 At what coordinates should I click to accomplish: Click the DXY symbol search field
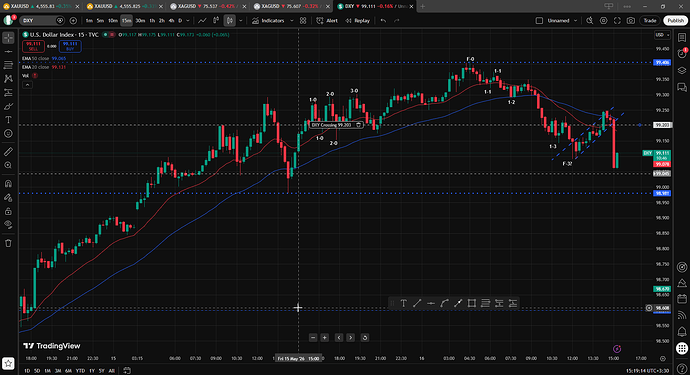(x=42, y=21)
